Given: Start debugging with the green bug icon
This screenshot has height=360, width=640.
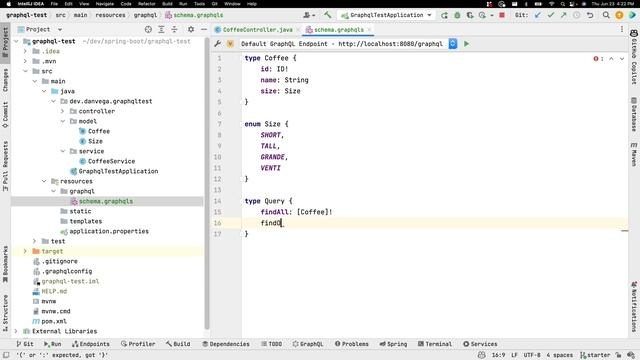Looking at the screenshot, I should 457,15.
